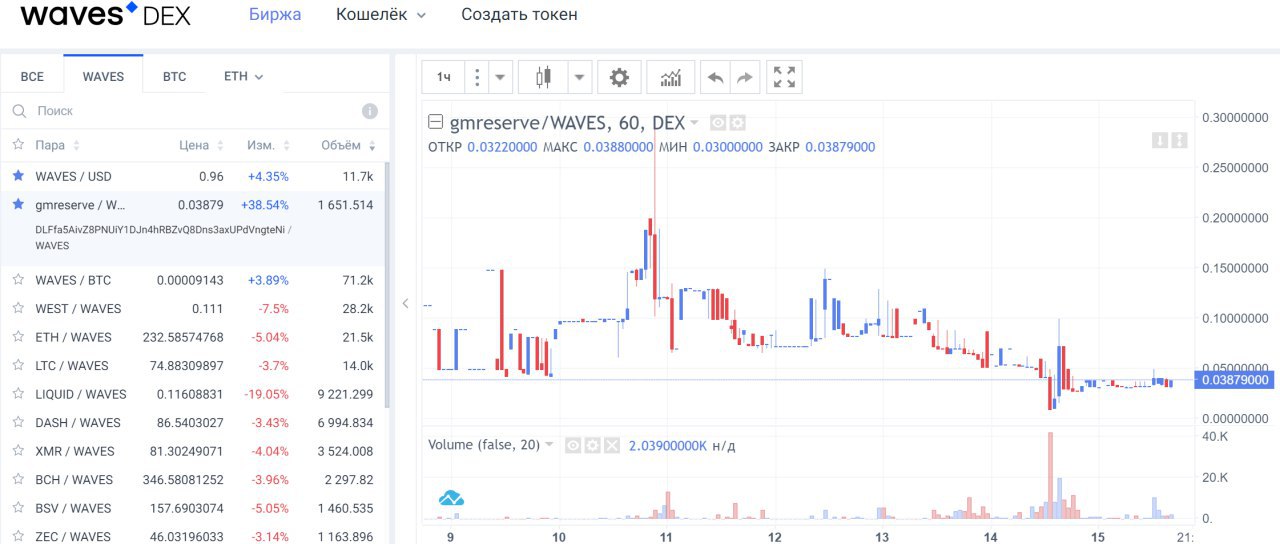
Task: Expand the Кошелёк dropdown menu
Action: click(x=381, y=15)
